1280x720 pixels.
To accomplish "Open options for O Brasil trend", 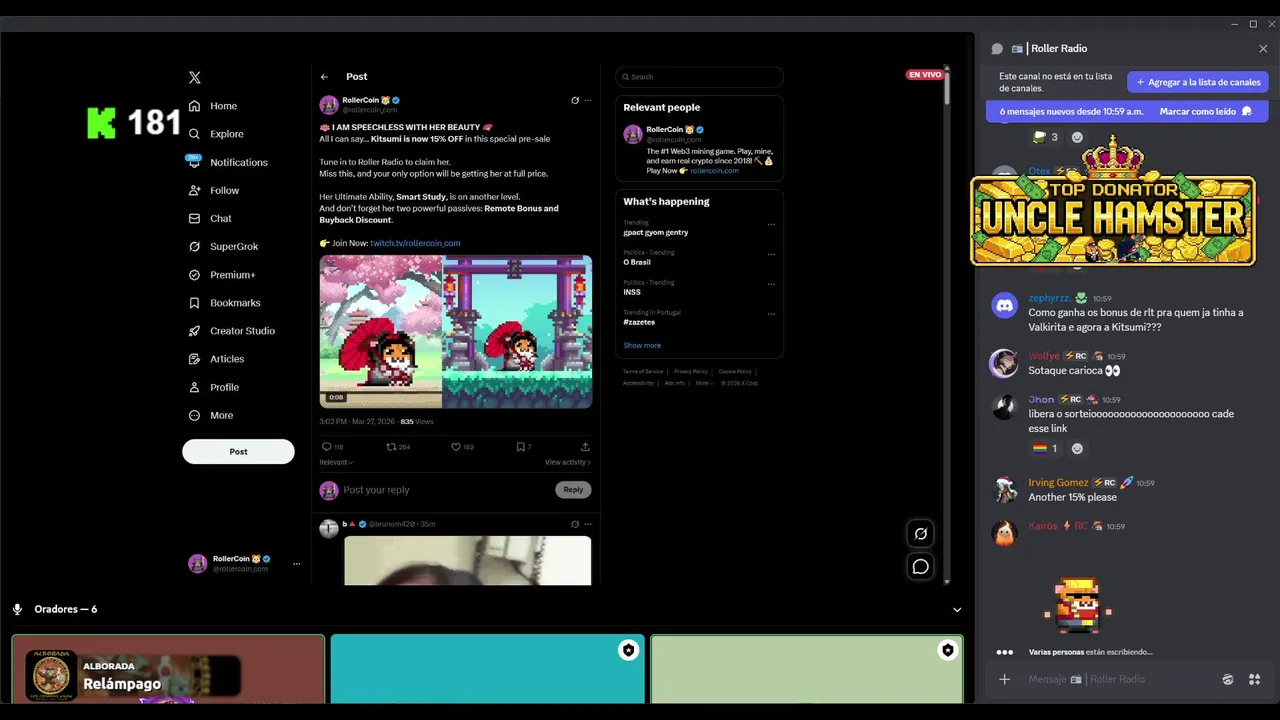I will pyautogui.click(x=771, y=254).
